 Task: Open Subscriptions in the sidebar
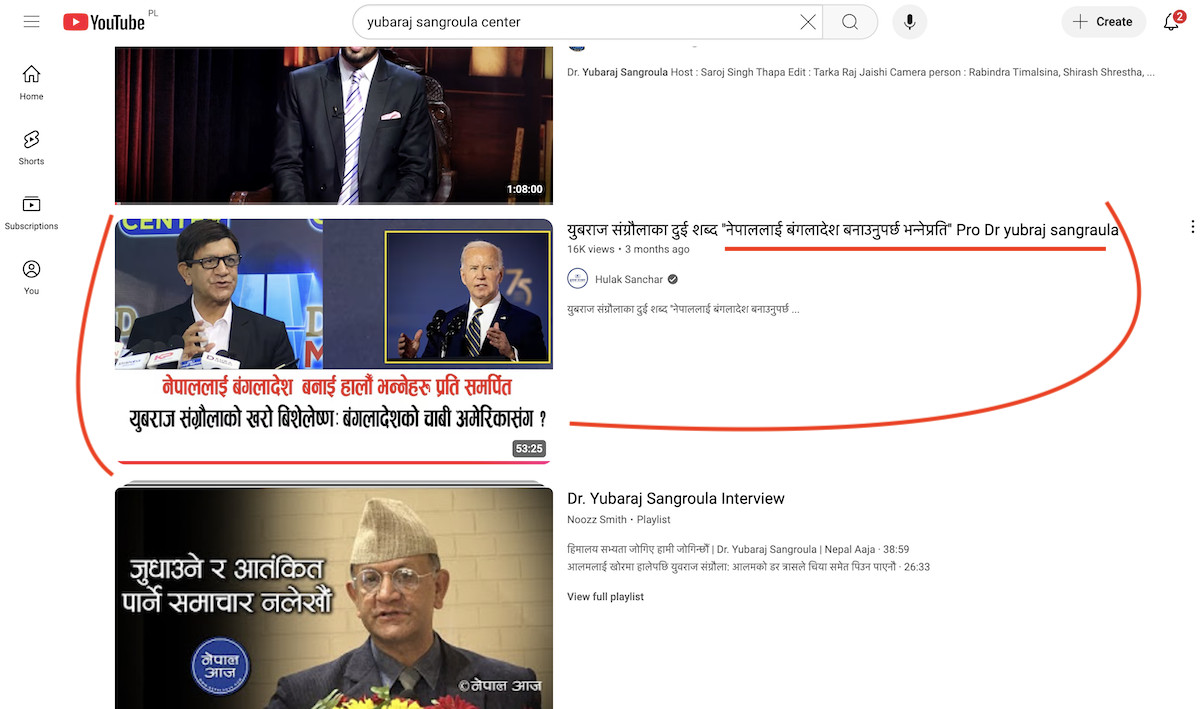coord(31,213)
